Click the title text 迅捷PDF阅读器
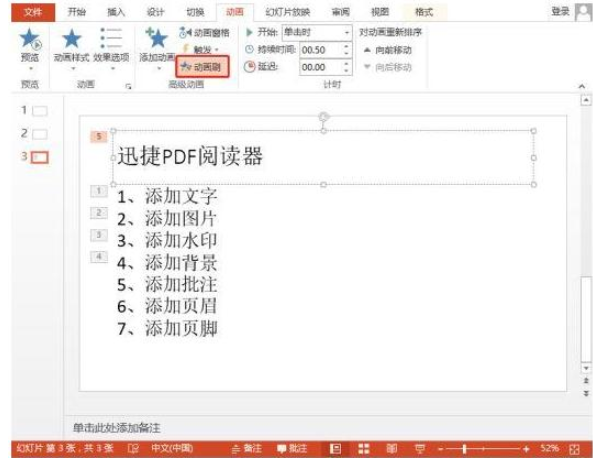Image resolution: width=593 pixels, height=458 pixels. [190, 156]
